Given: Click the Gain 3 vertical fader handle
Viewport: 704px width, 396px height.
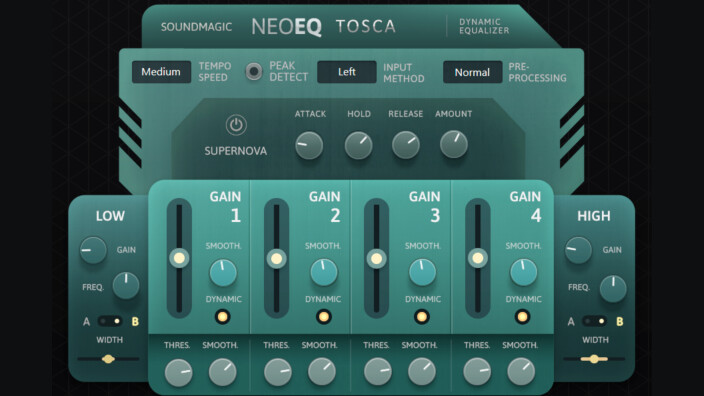Looking at the screenshot, I should [x=376, y=259].
